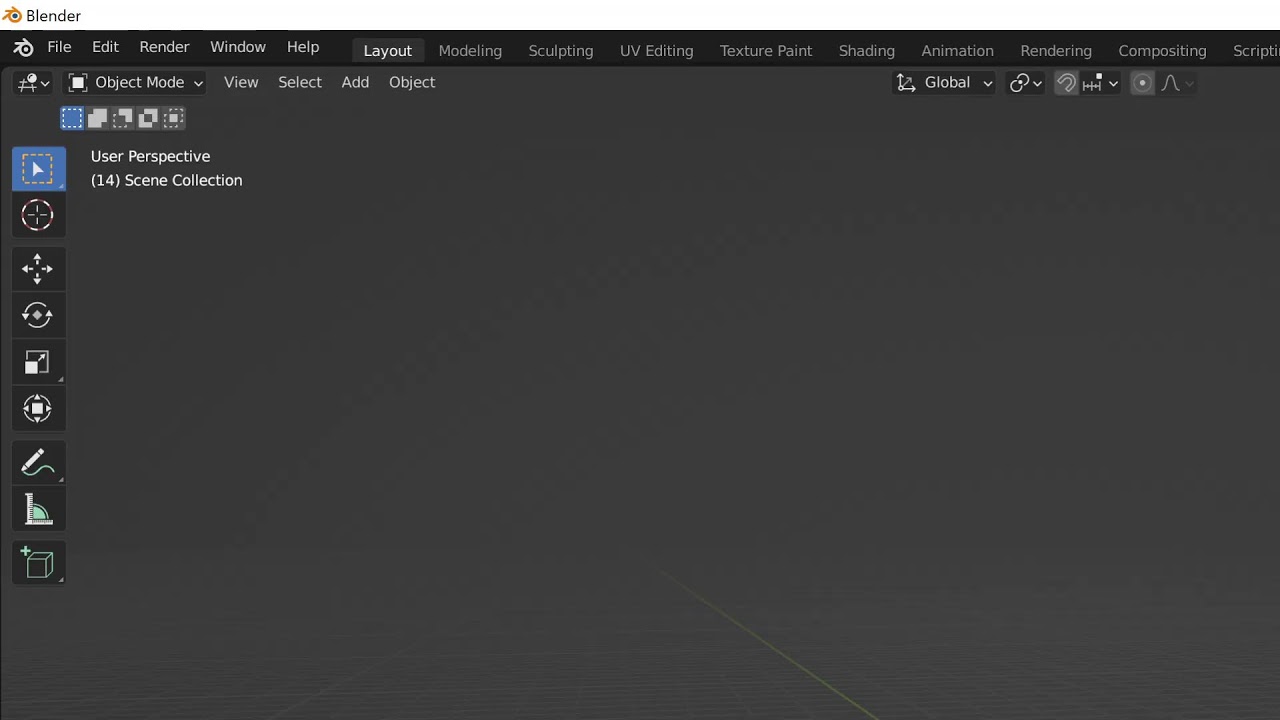Open the viewport View menu

point(241,83)
